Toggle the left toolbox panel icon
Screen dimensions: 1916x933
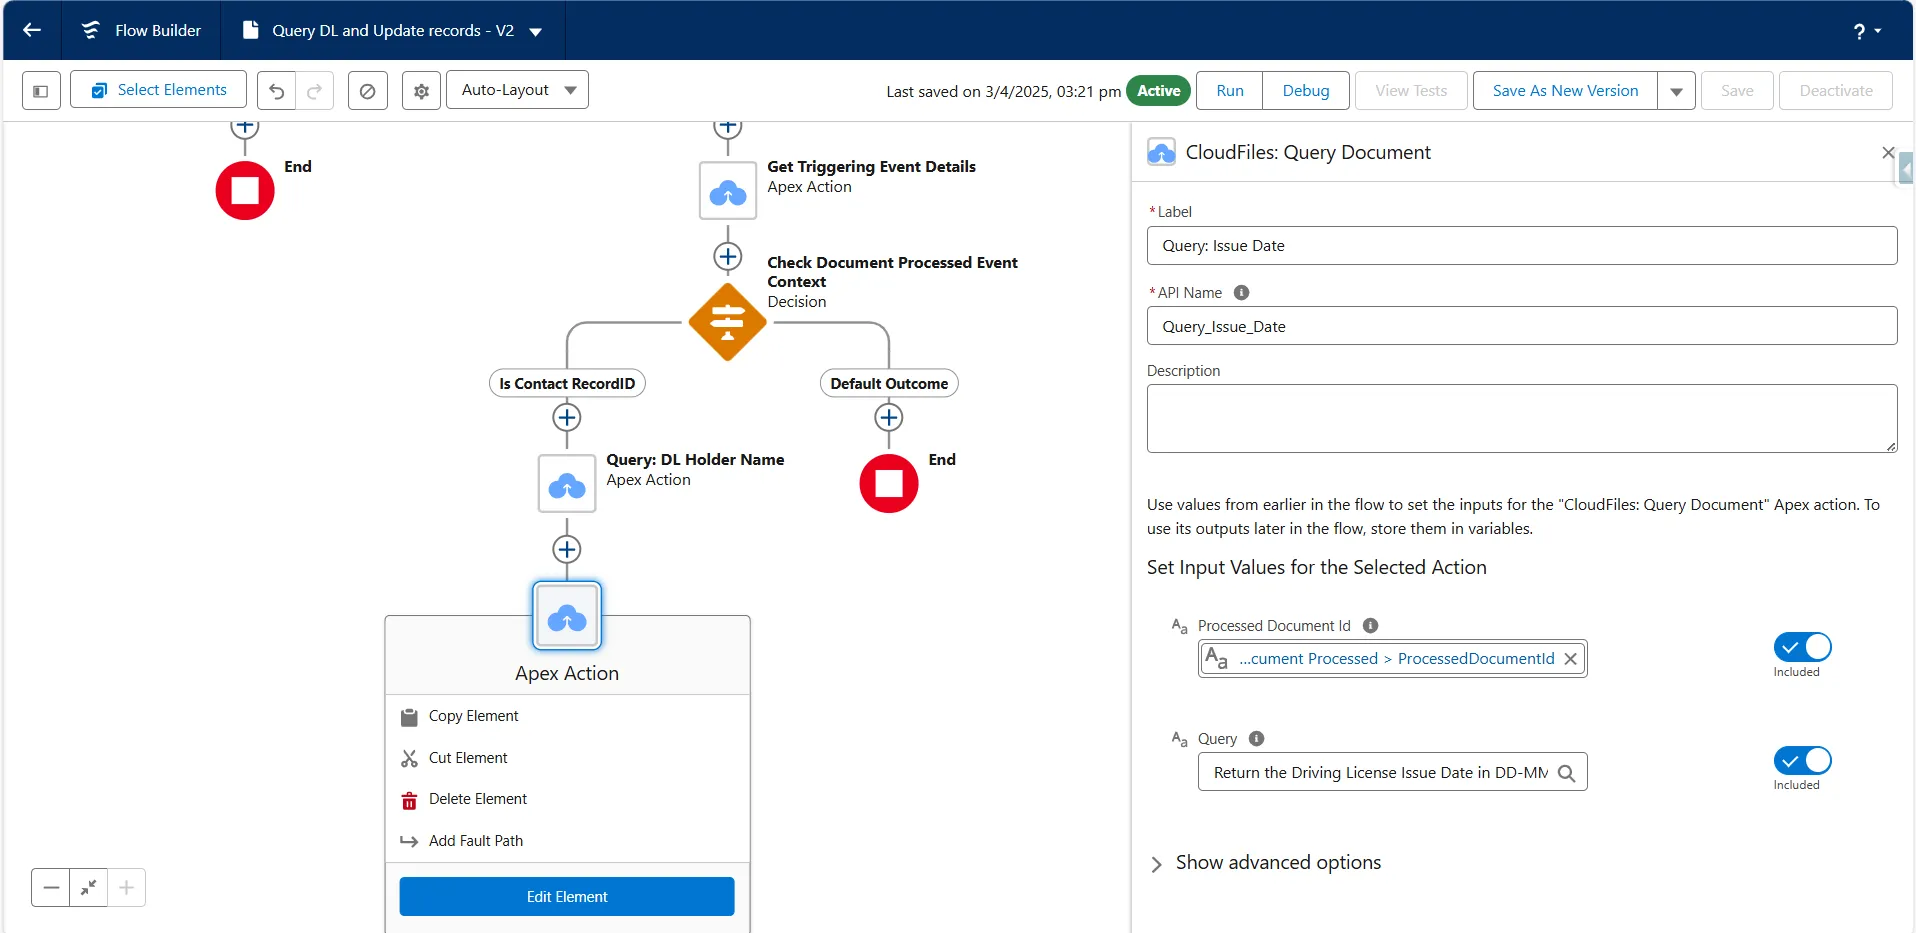[41, 91]
